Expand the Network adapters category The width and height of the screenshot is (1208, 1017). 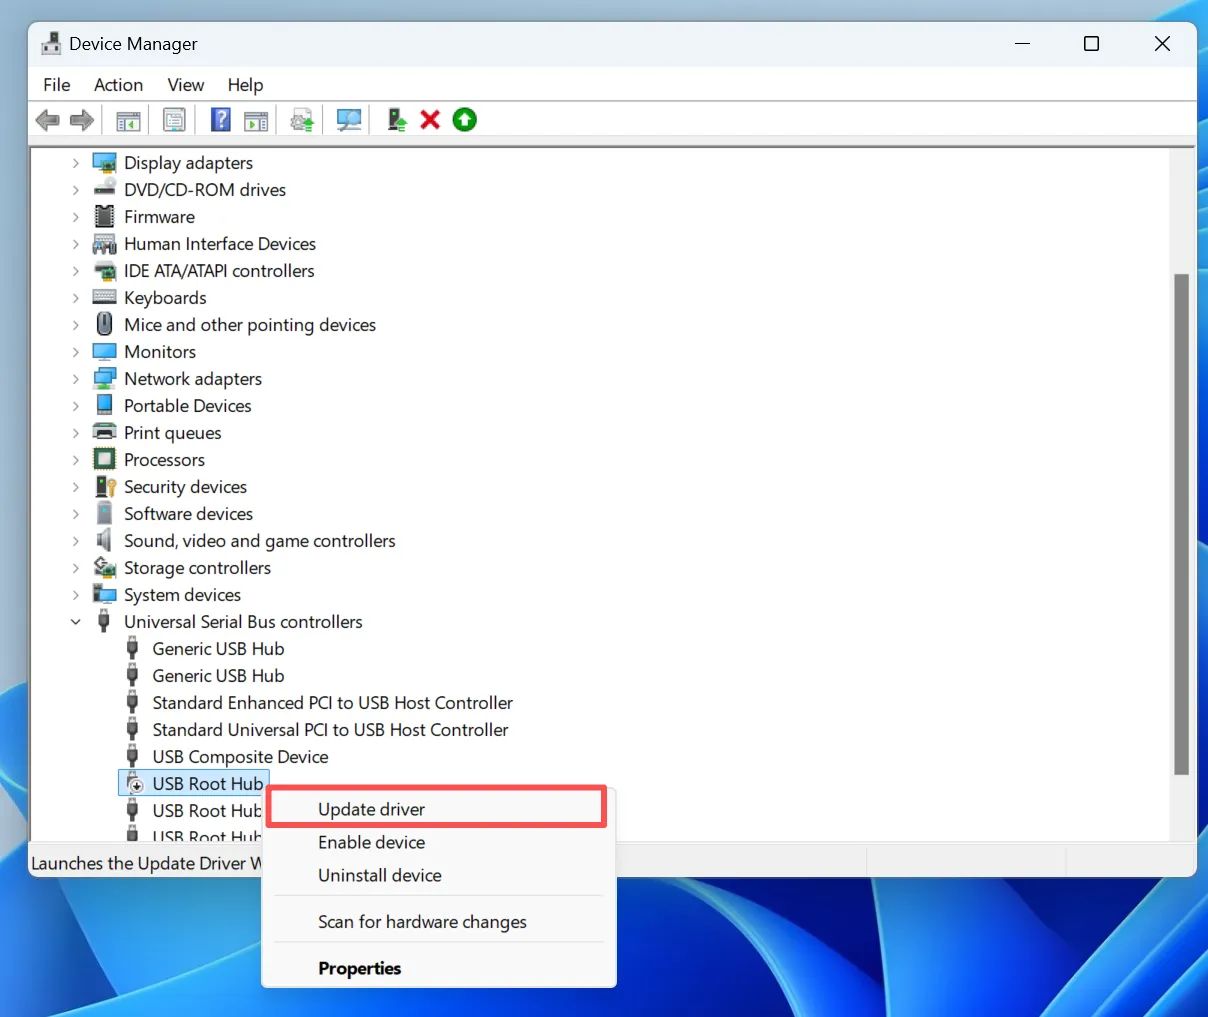76,379
